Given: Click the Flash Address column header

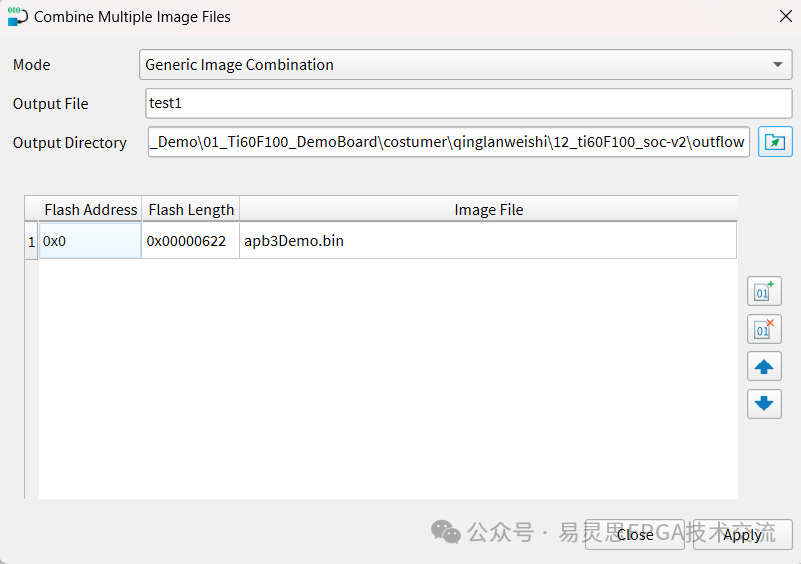Looking at the screenshot, I should point(90,209).
